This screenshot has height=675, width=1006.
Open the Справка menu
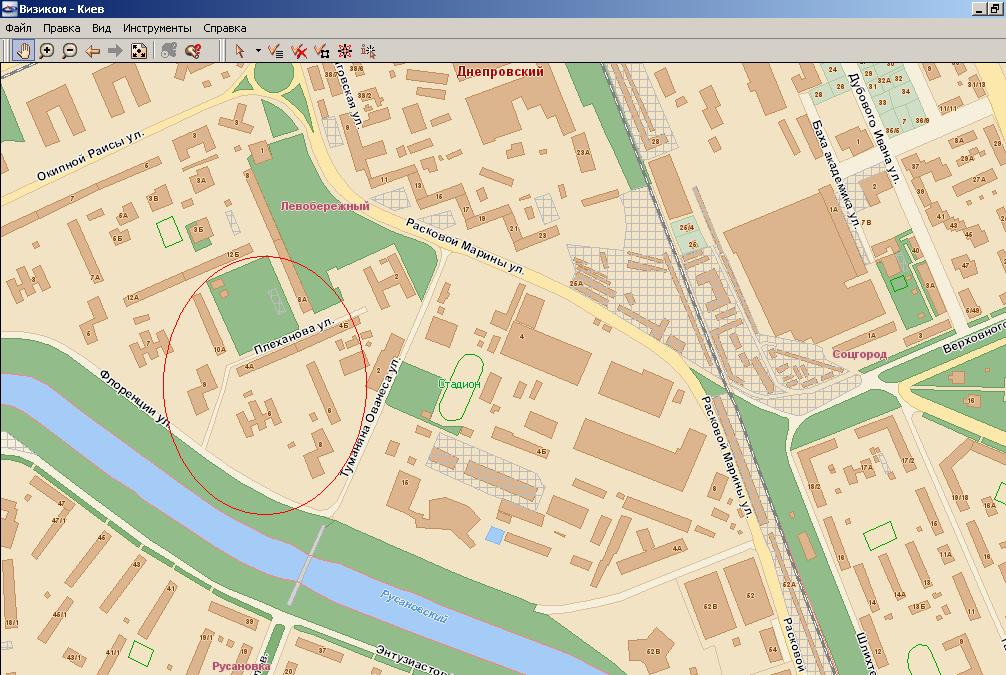tap(224, 29)
